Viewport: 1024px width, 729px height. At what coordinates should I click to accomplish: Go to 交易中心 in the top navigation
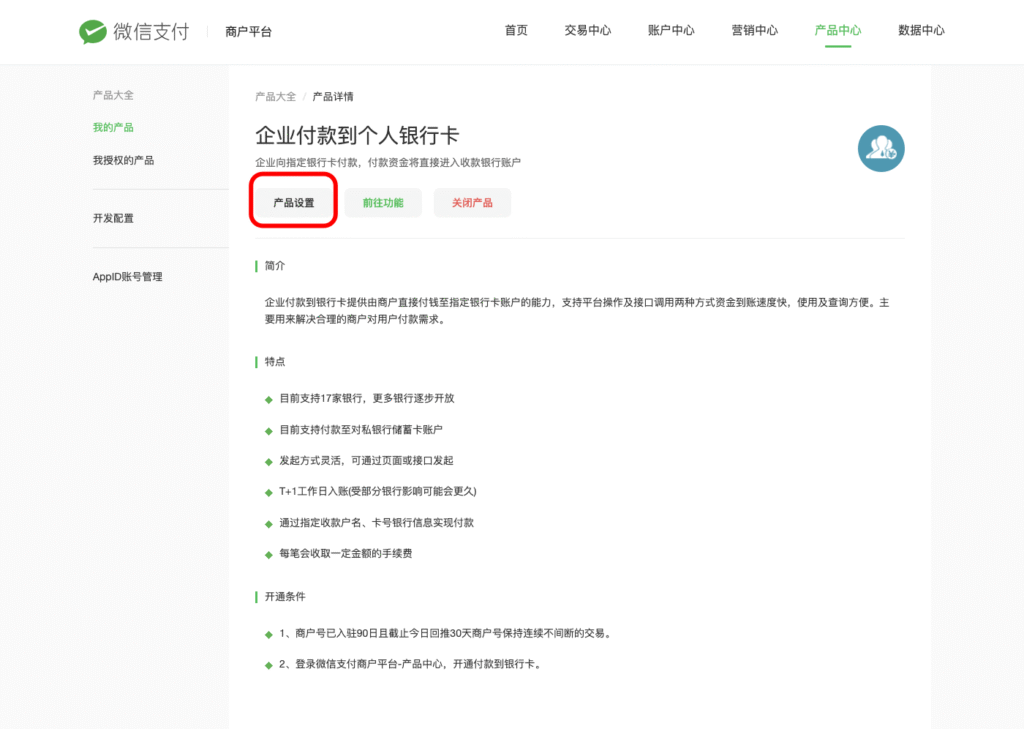591,30
